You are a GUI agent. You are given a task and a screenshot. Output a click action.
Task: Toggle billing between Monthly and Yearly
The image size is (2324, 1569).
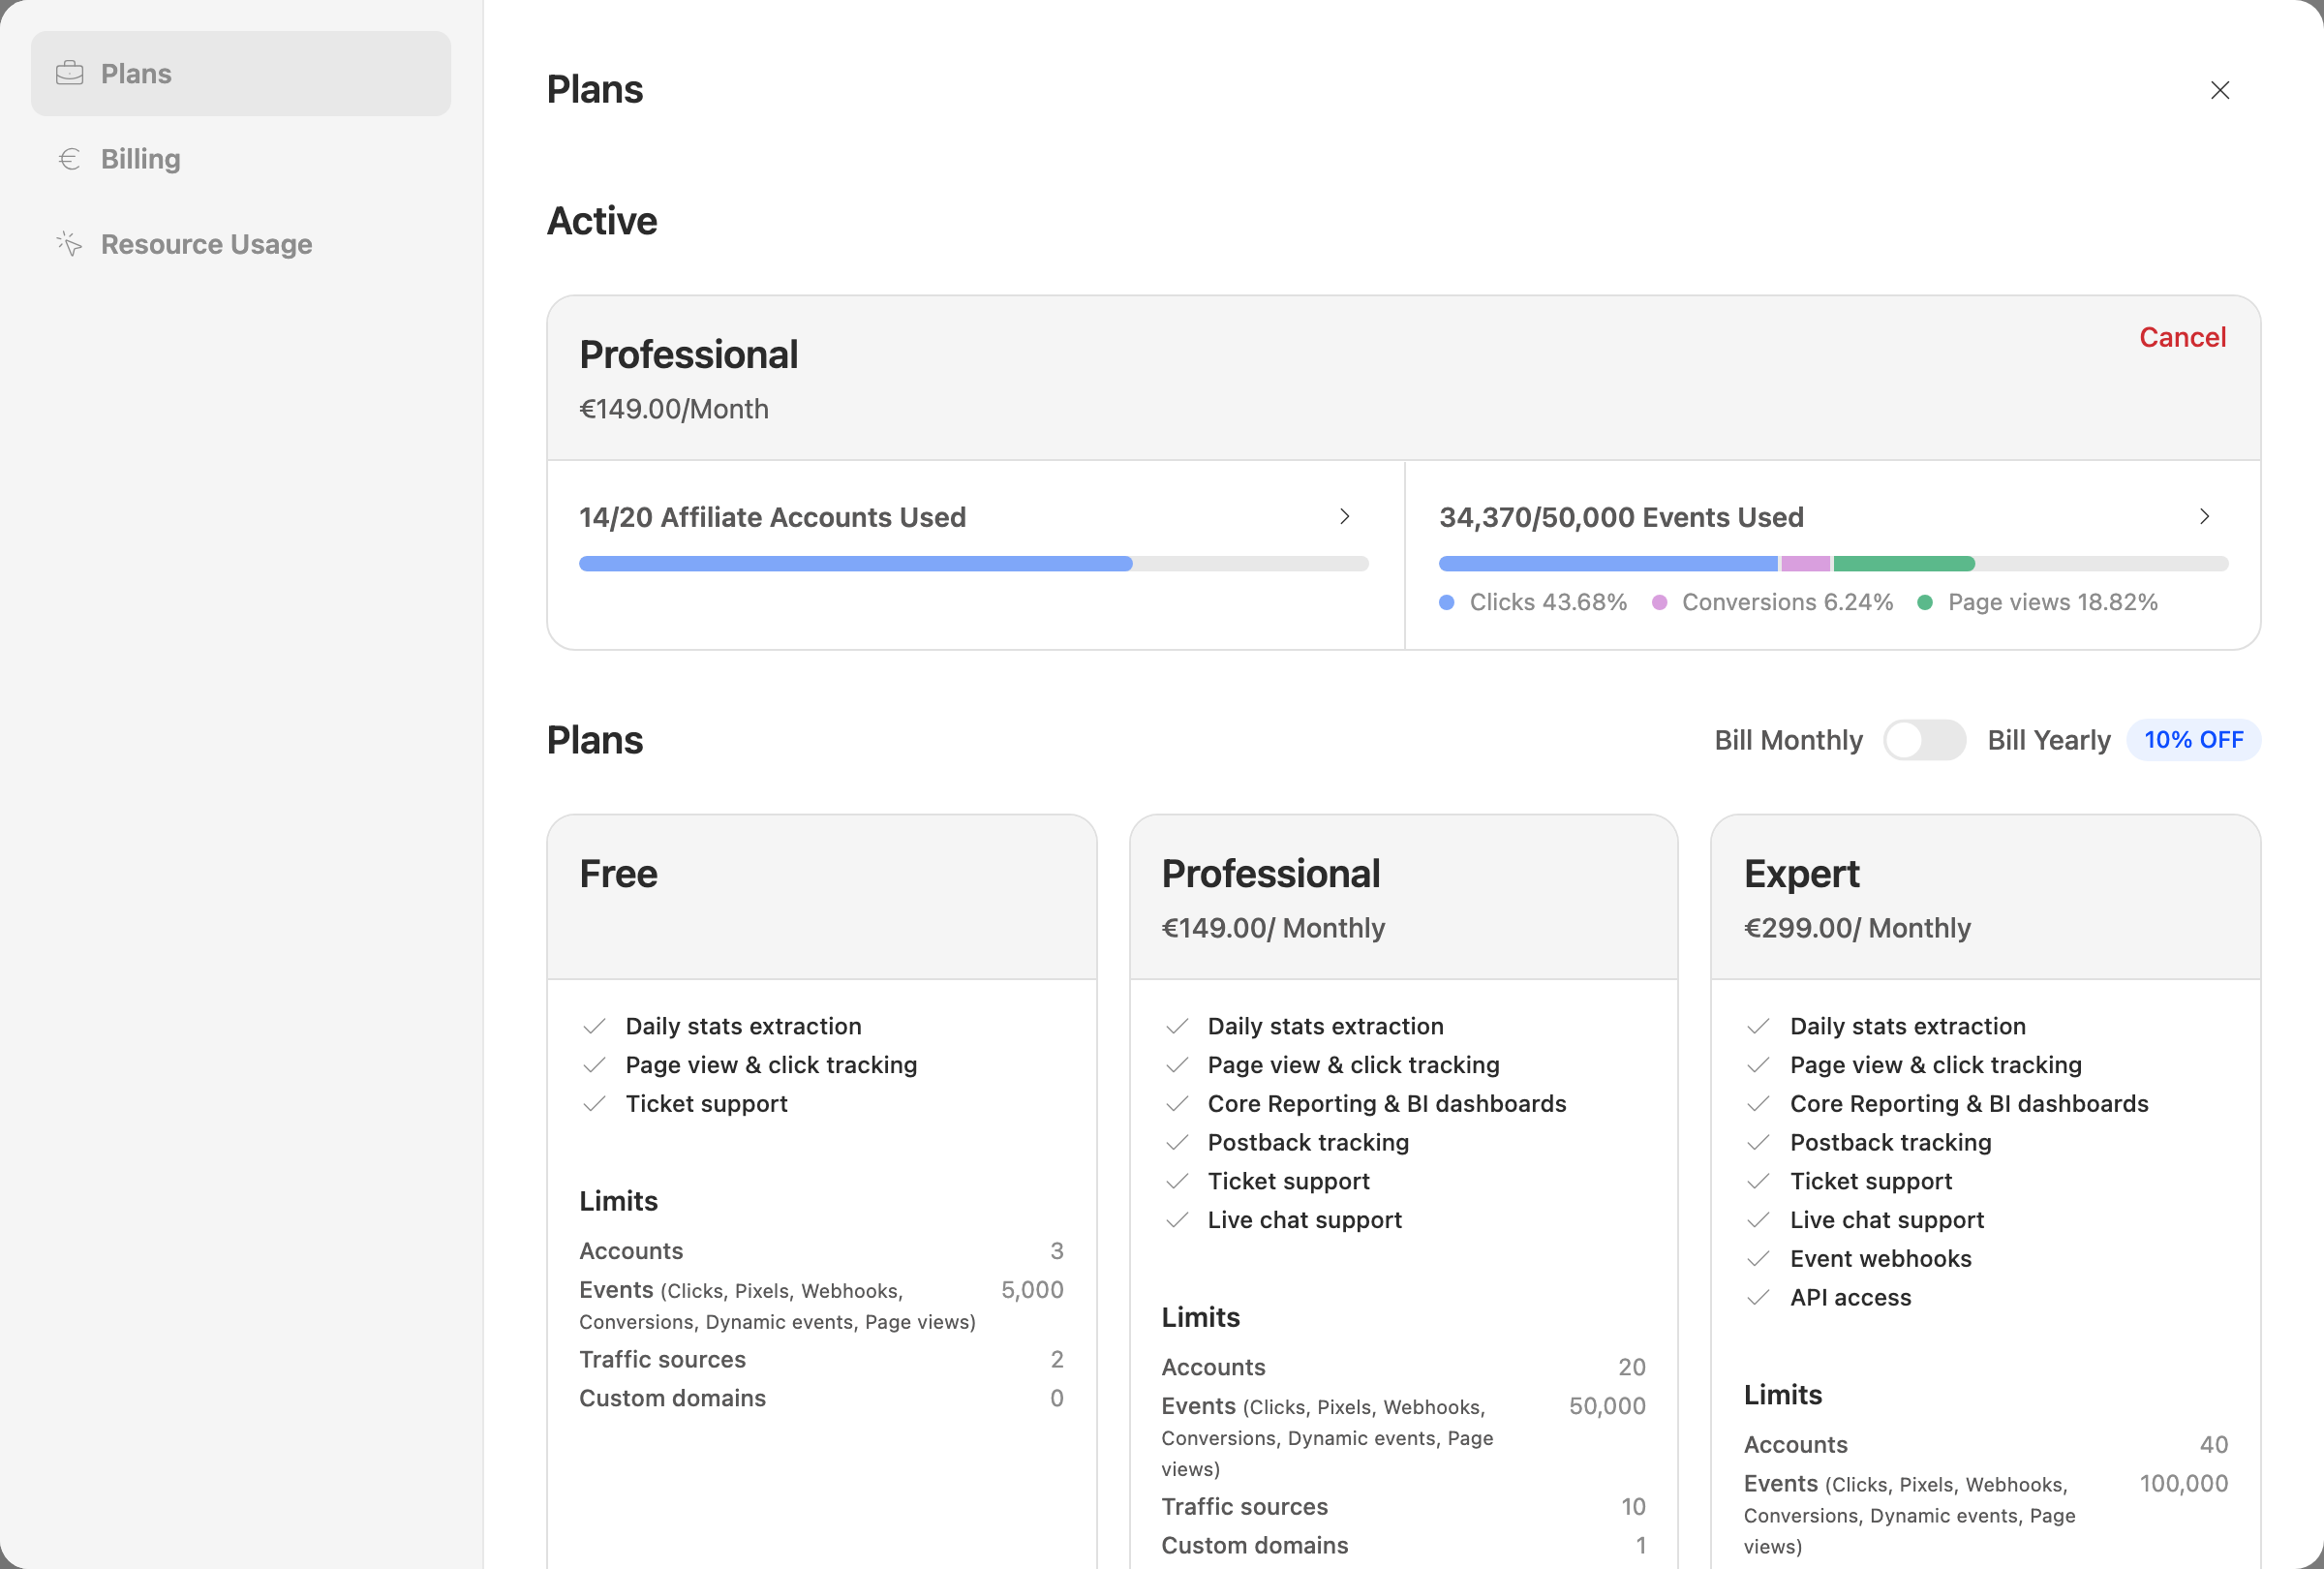point(1924,740)
